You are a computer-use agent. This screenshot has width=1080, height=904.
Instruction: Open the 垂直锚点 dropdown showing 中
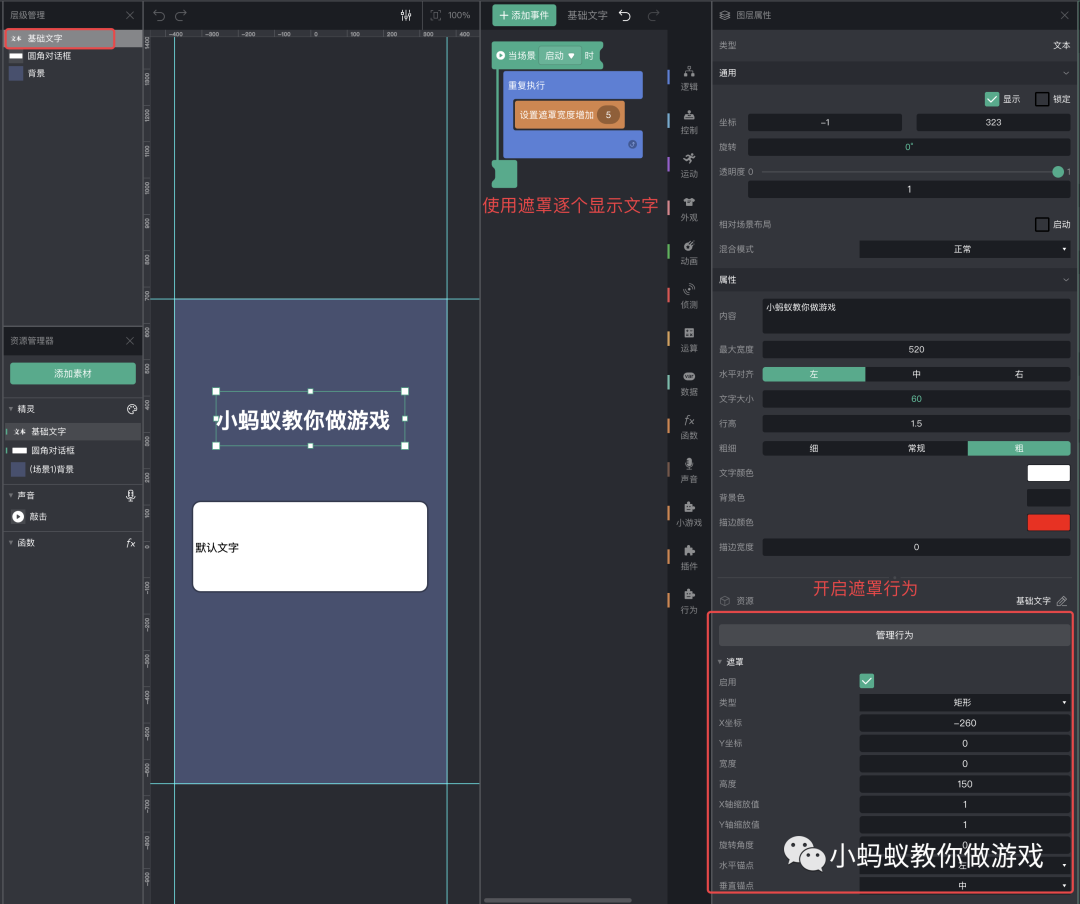tap(964, 885)
